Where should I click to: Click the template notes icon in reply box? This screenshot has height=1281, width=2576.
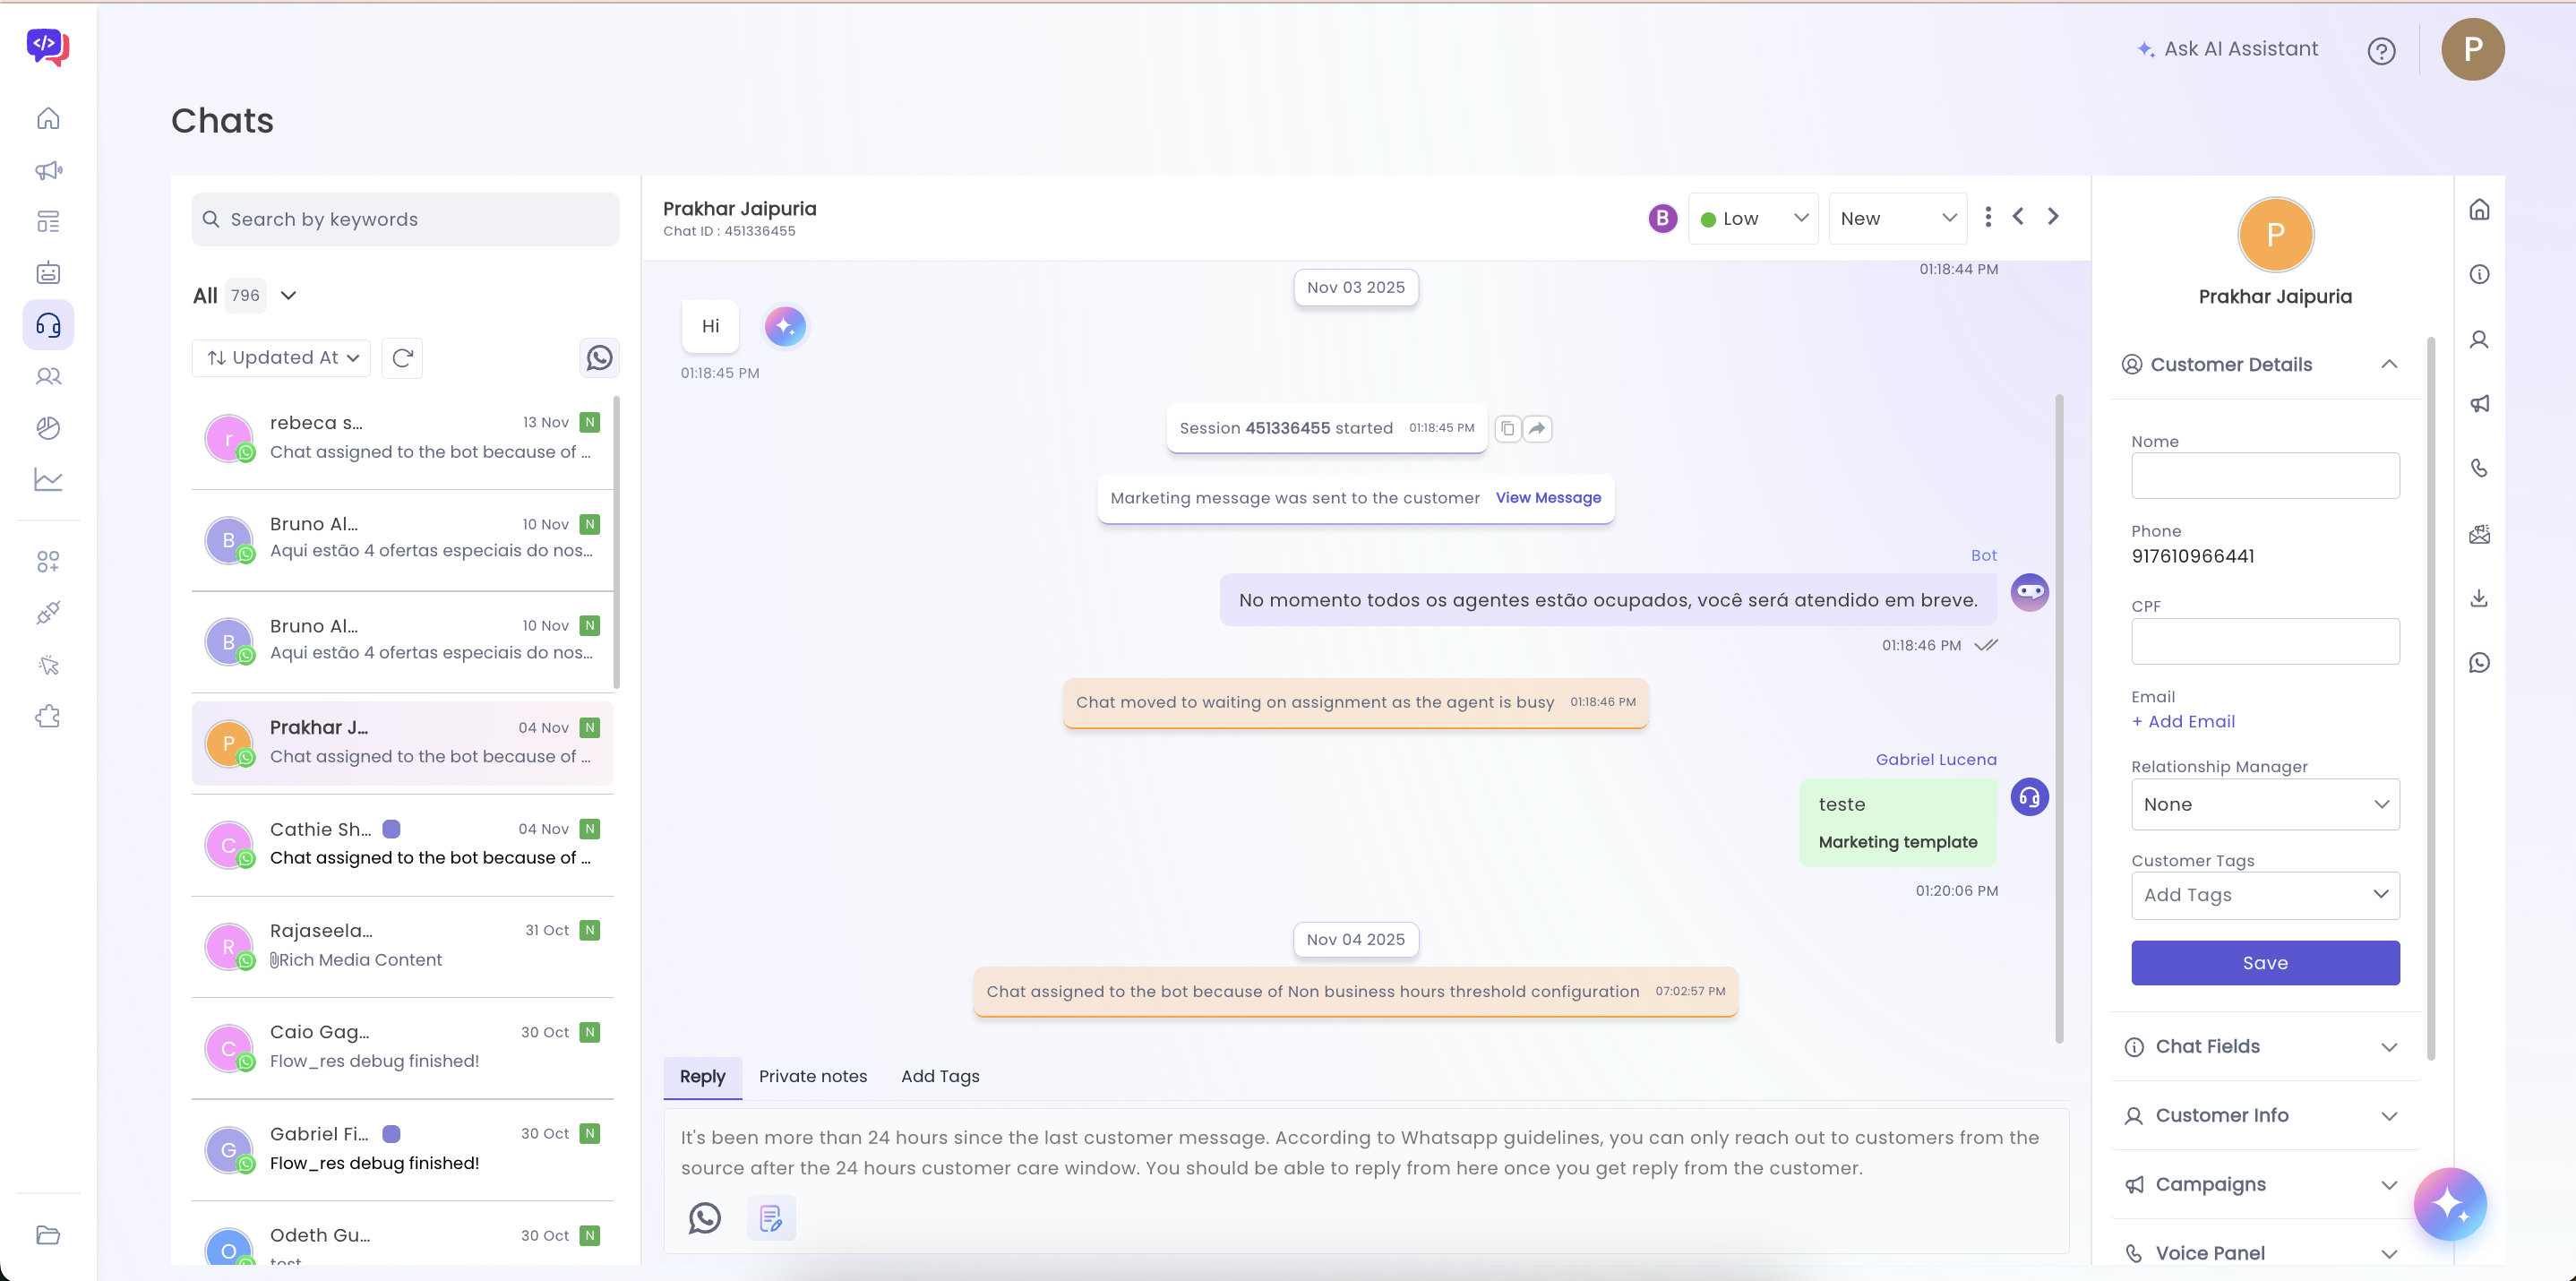(770, 1218)
